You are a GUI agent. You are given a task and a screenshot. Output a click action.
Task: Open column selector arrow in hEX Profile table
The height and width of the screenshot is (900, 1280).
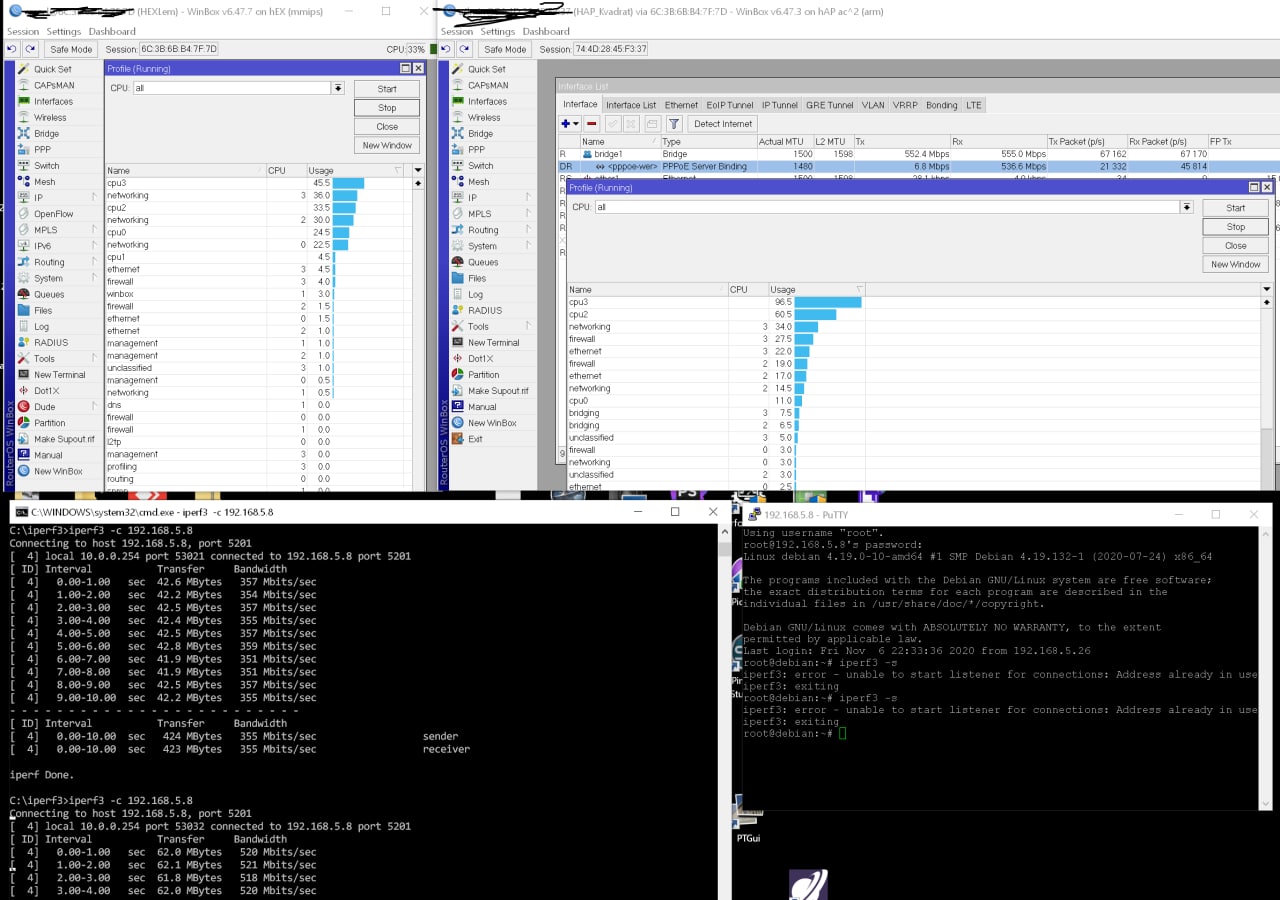click(x=418, y=171)
